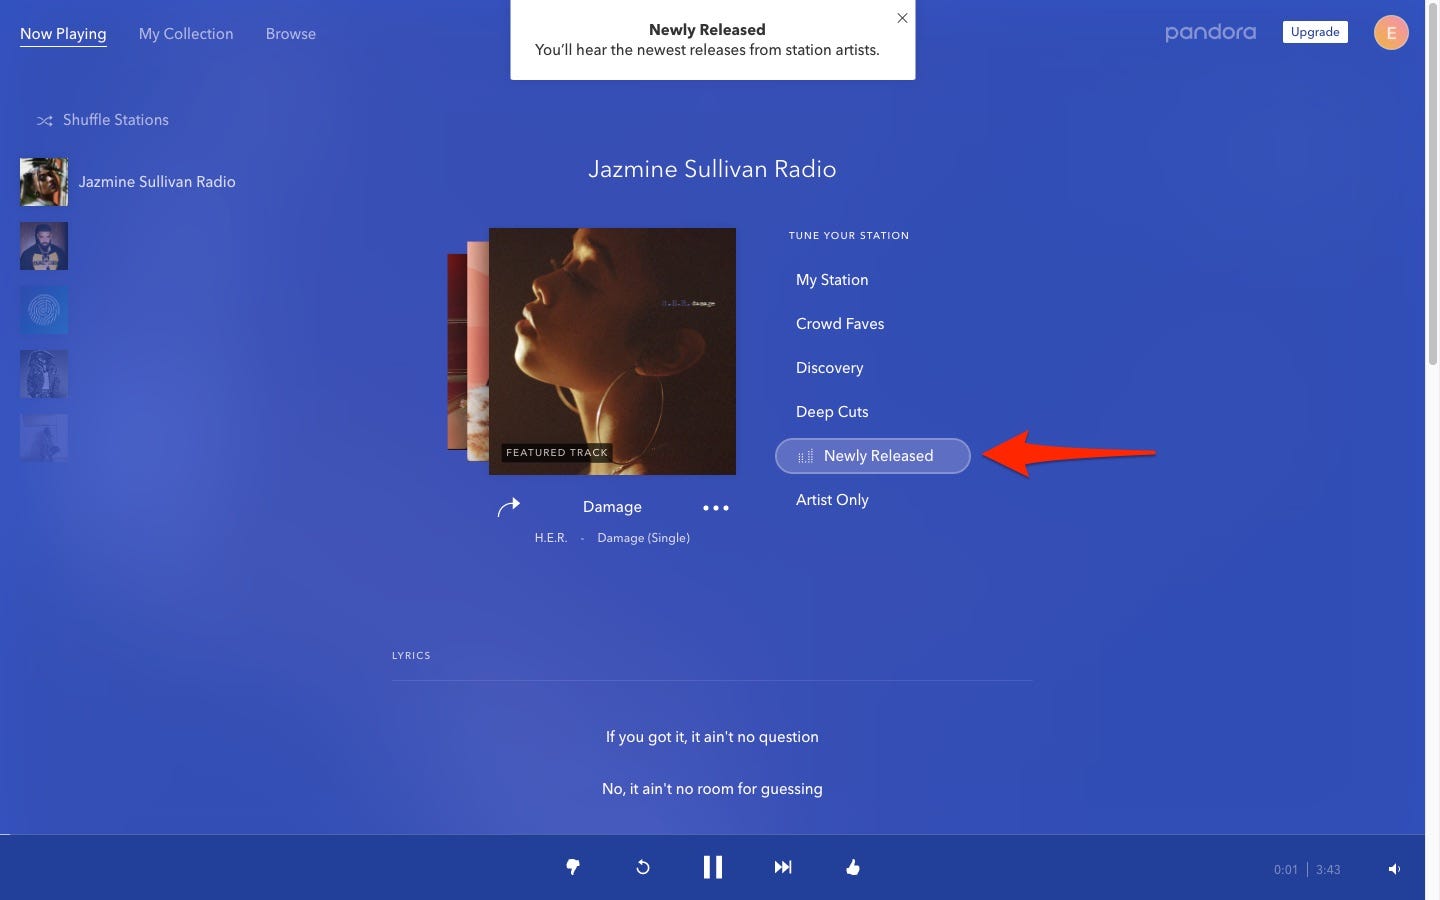Mute the volume speaker icon
Viewport: 1440px width, 900px height.
[x=1394, y=869]
